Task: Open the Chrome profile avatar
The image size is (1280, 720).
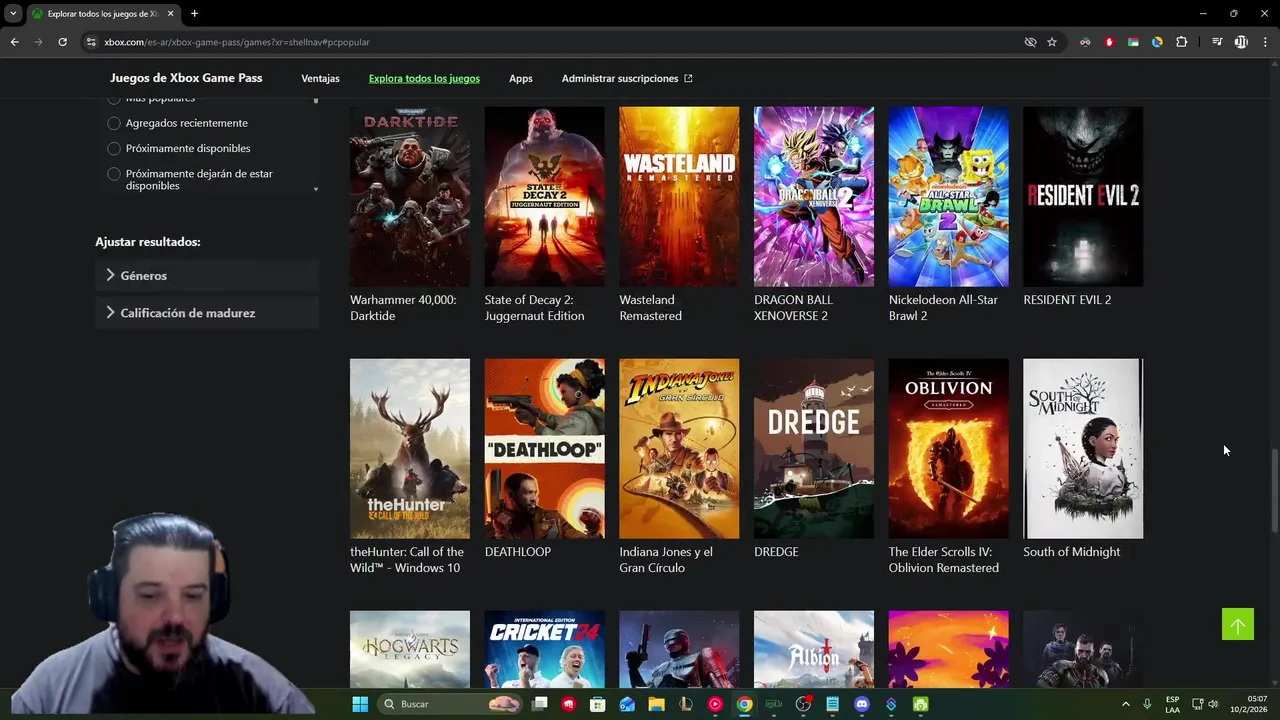Action: [1241, 42]
